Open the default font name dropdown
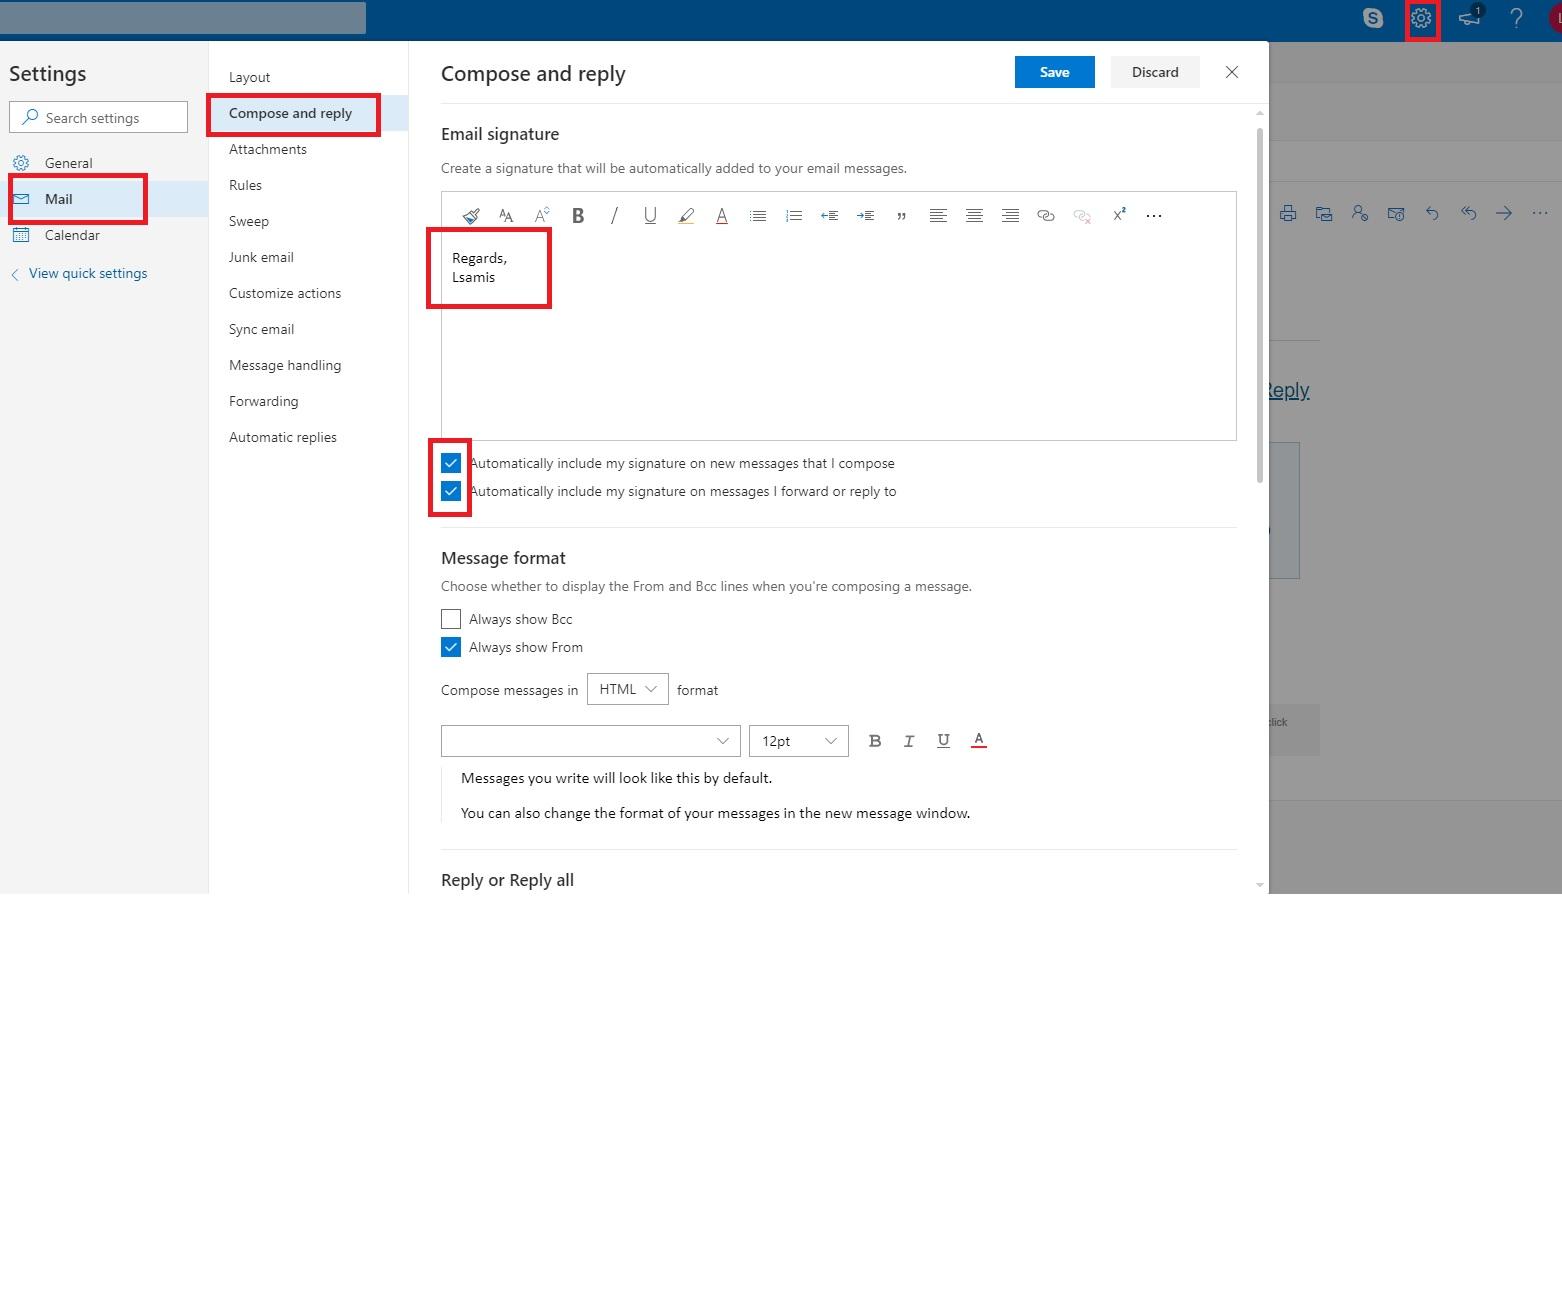The height and width of the screenshot is (1304, 1562). (591, 741)
